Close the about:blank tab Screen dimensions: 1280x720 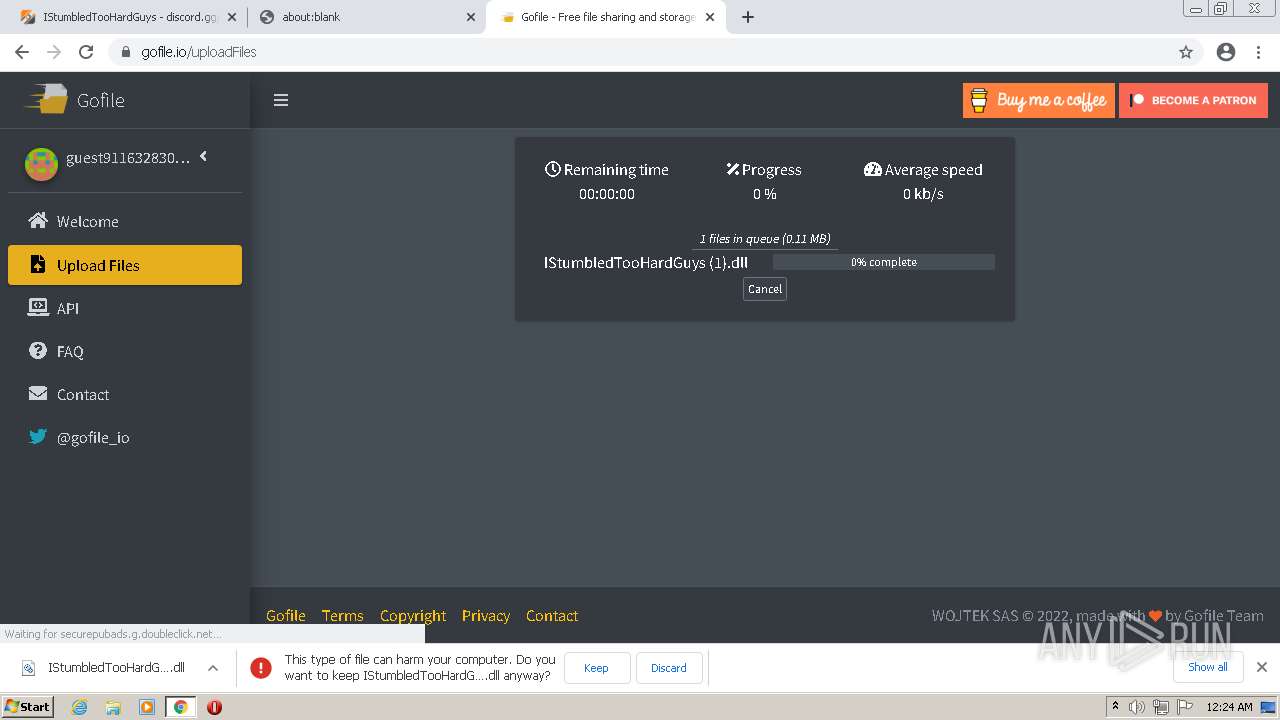click(471, 17)
